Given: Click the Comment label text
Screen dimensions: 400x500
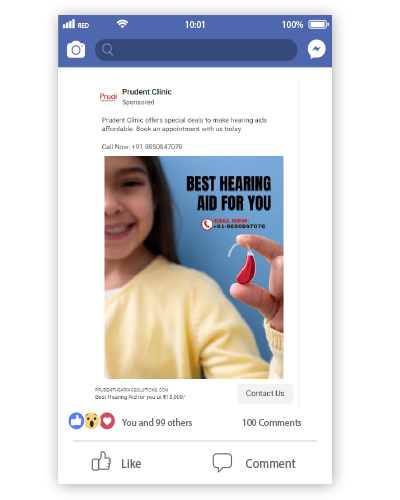Looking at the screenshot, I should (270, 464).
